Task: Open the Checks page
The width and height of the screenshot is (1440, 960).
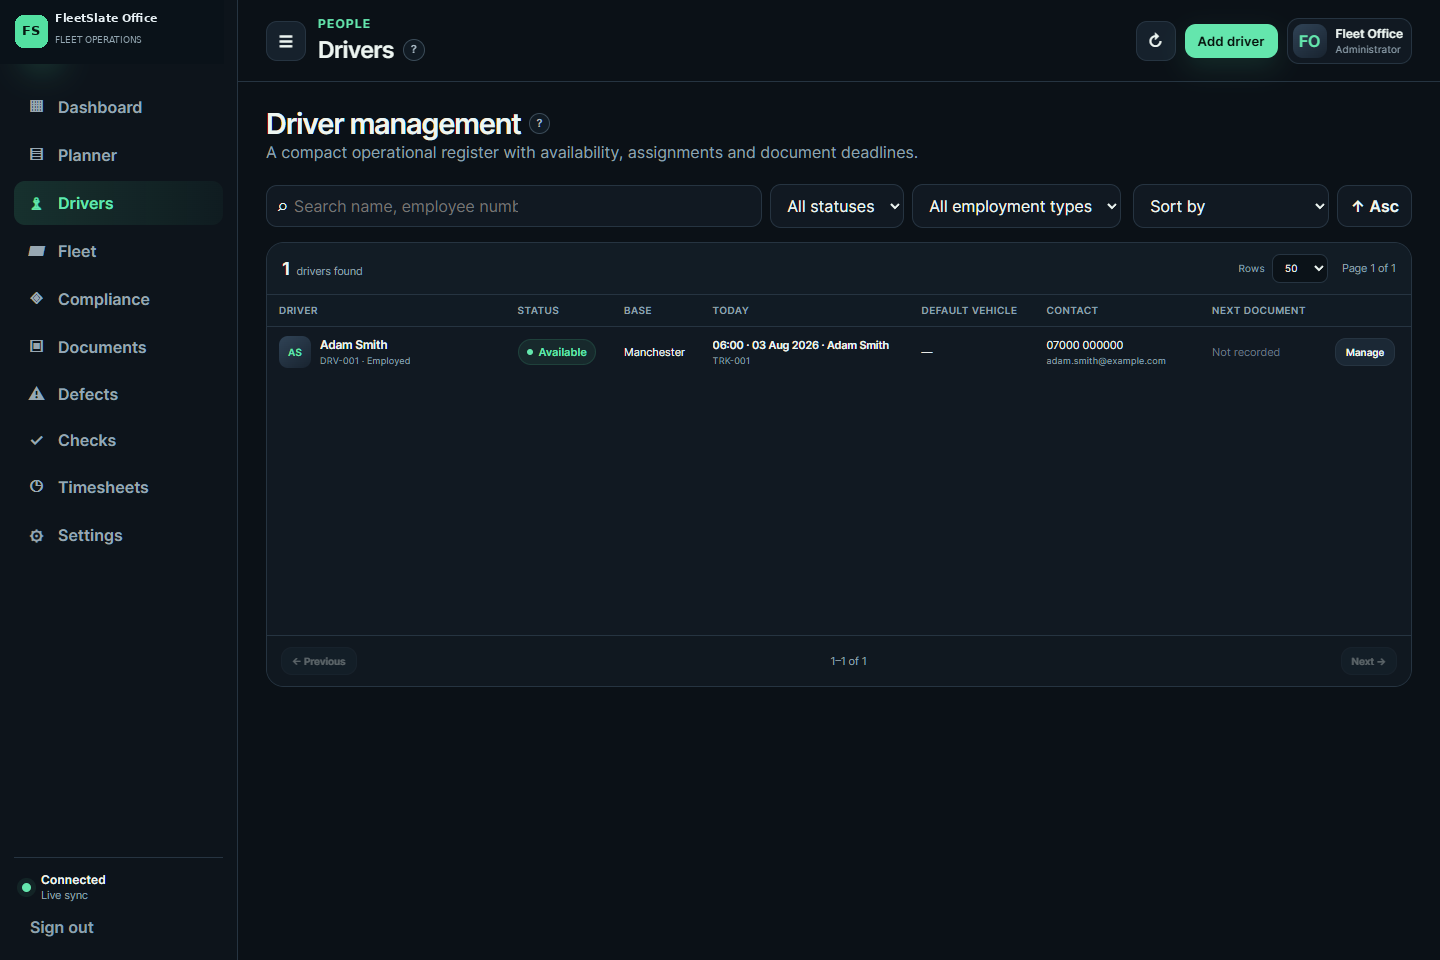Action: tap(118, 440)
